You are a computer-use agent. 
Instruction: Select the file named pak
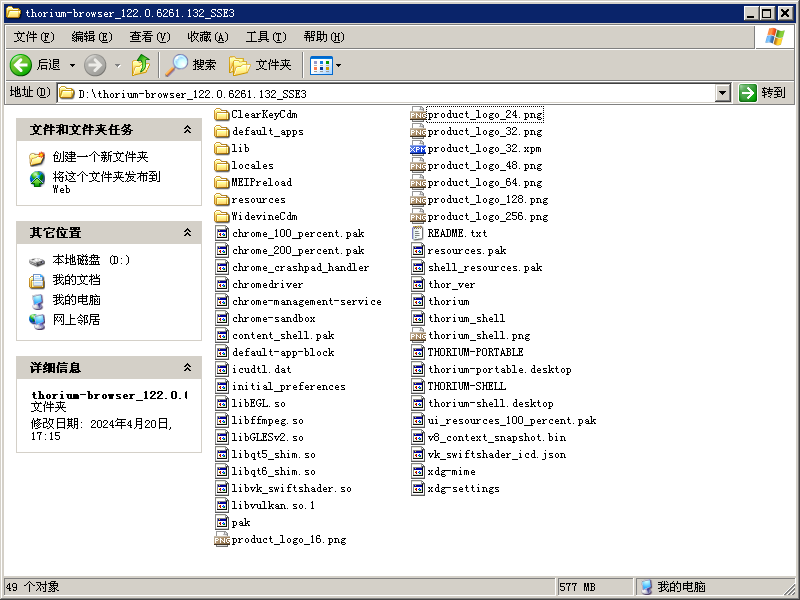point(240,522)
